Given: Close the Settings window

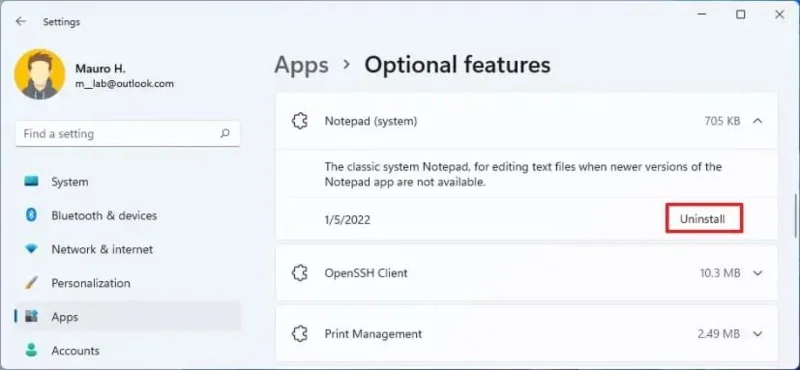Looking at the screenshot, I should click(780, 15).
